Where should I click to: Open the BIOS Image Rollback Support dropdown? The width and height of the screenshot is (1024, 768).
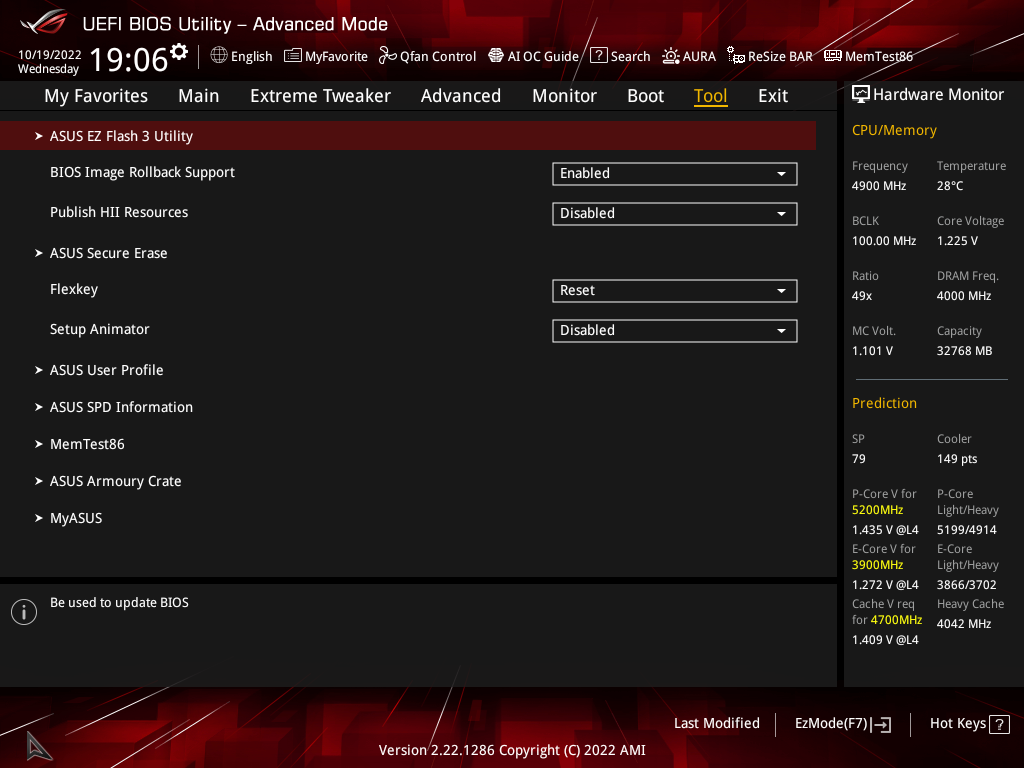[x=674, y=174]
